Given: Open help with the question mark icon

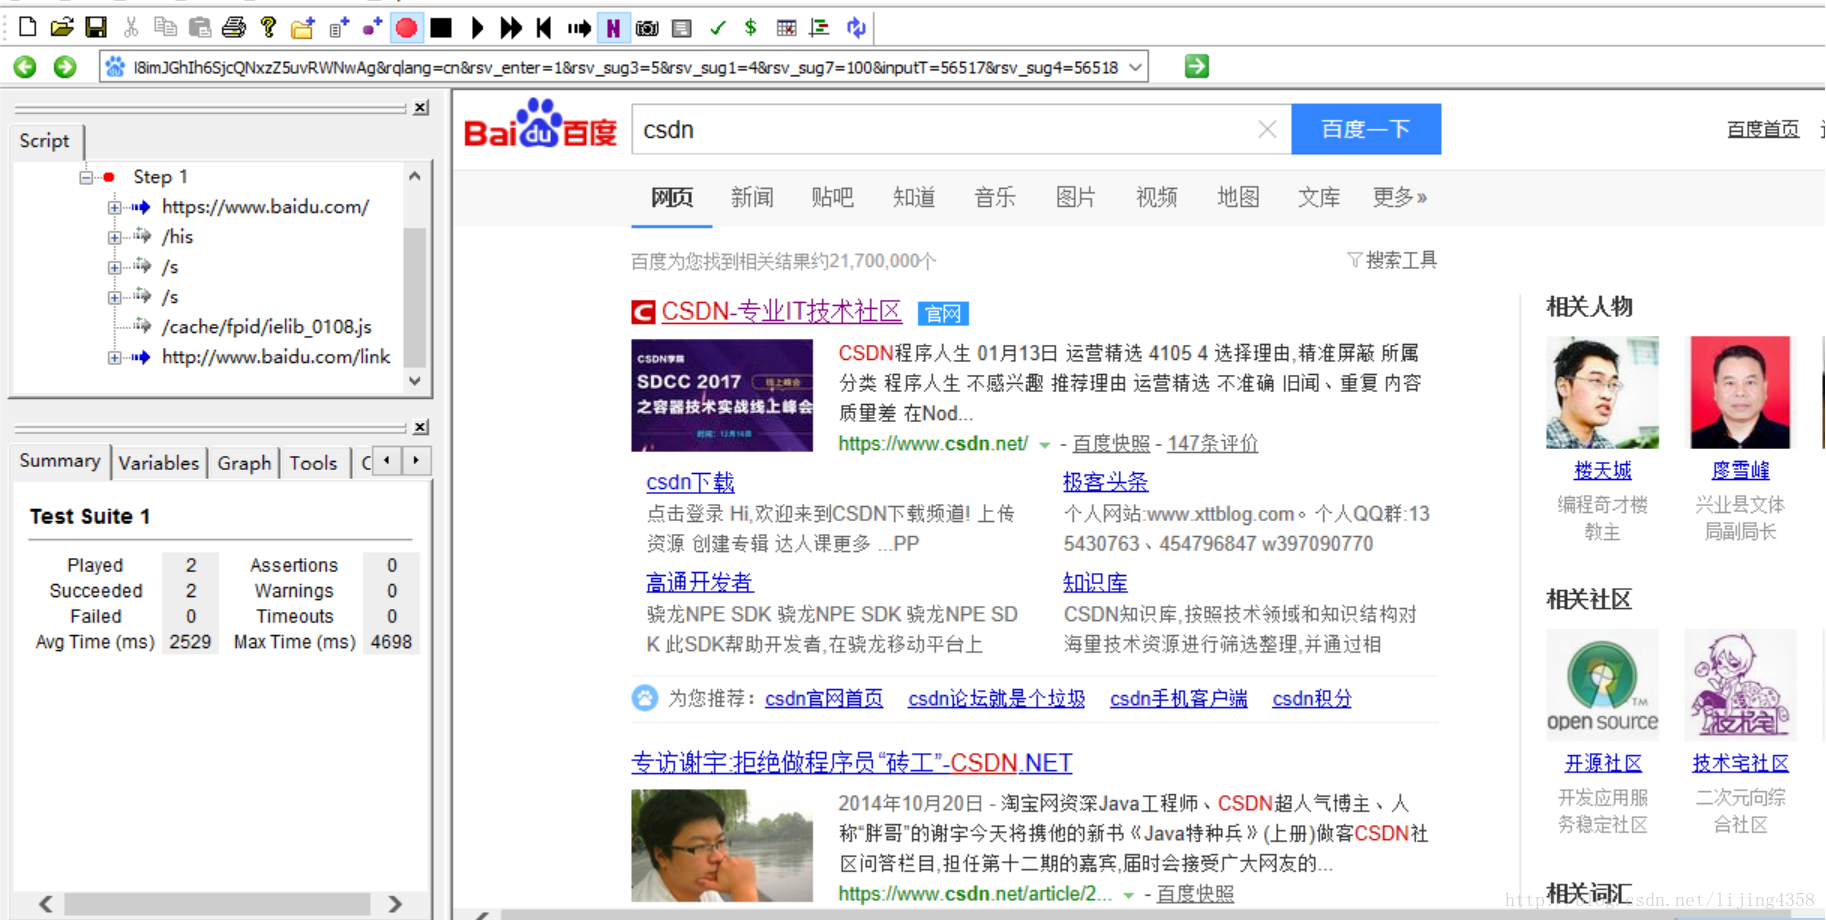Looking at the screenshot, I should (268, 27).
